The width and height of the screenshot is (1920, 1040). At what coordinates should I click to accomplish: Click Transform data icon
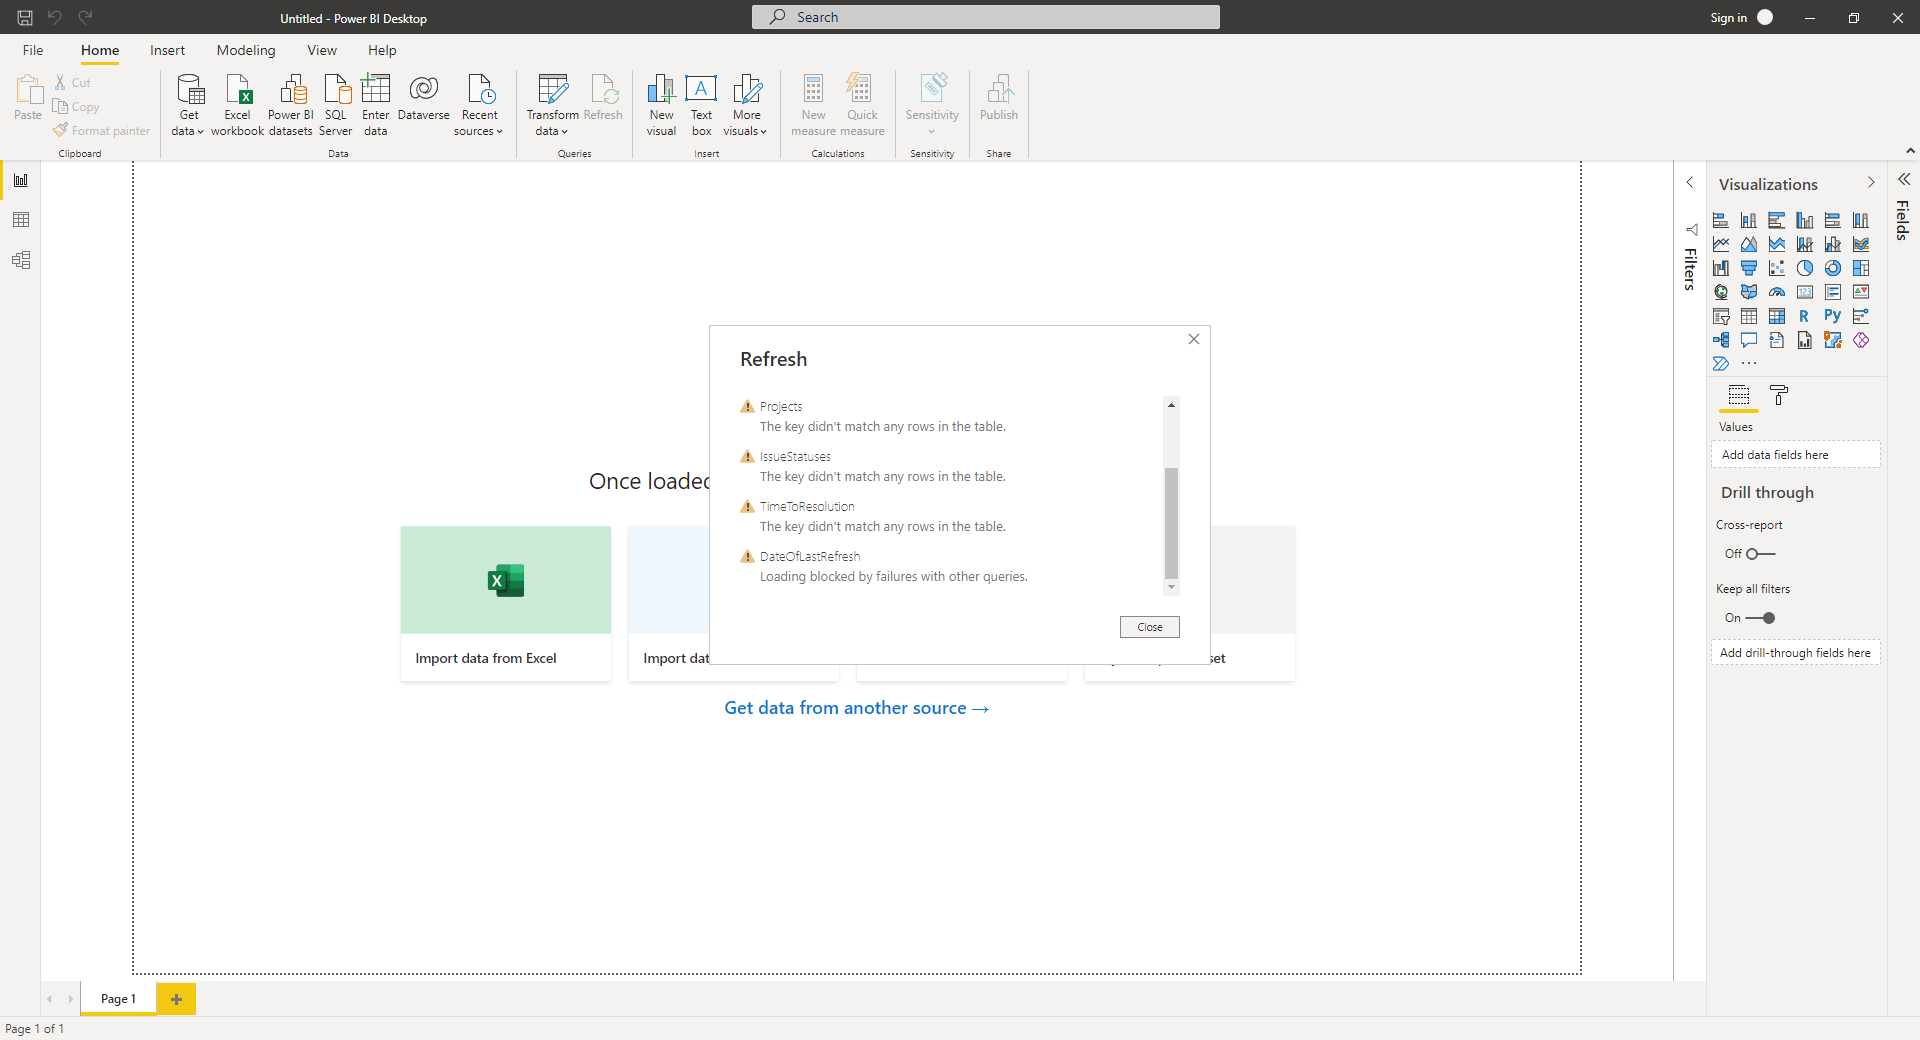[552, 89]
